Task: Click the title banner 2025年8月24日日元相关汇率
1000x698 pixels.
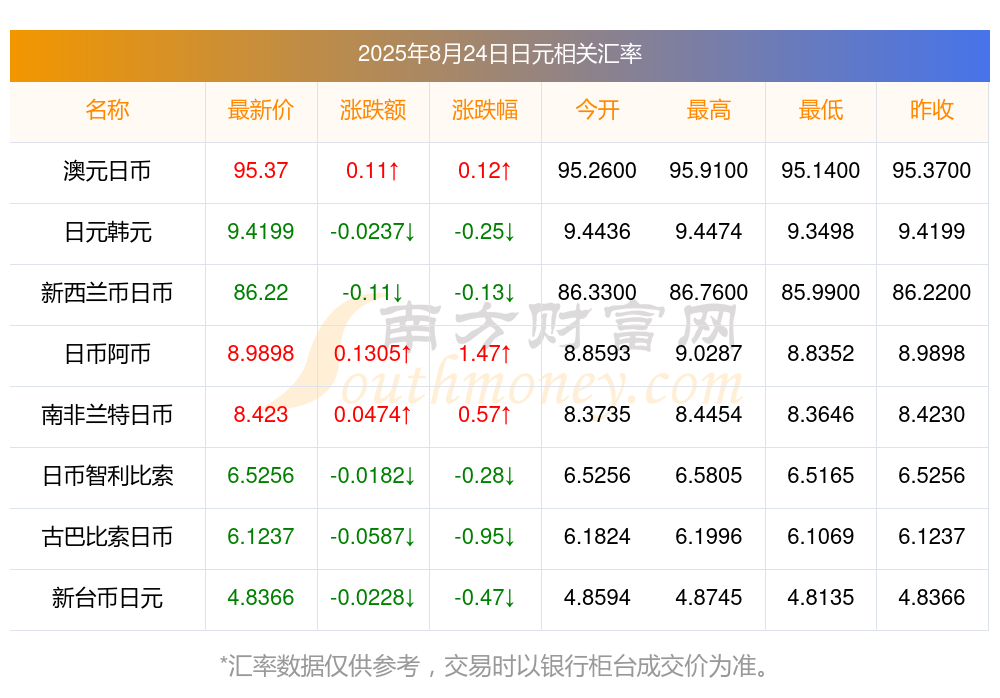Action: [499, 54]
